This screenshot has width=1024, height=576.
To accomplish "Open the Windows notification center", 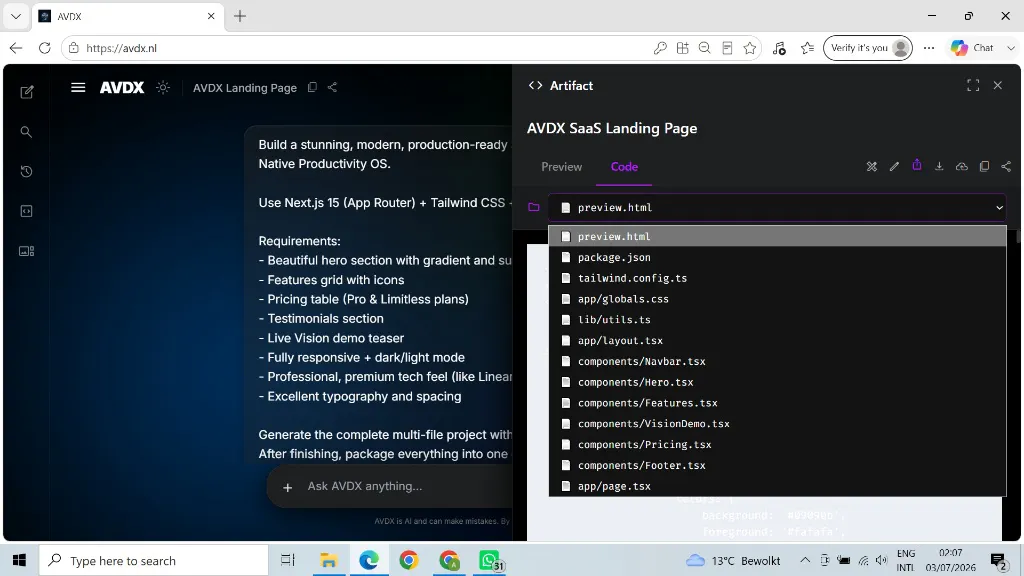I will click(x=998, y=560).
